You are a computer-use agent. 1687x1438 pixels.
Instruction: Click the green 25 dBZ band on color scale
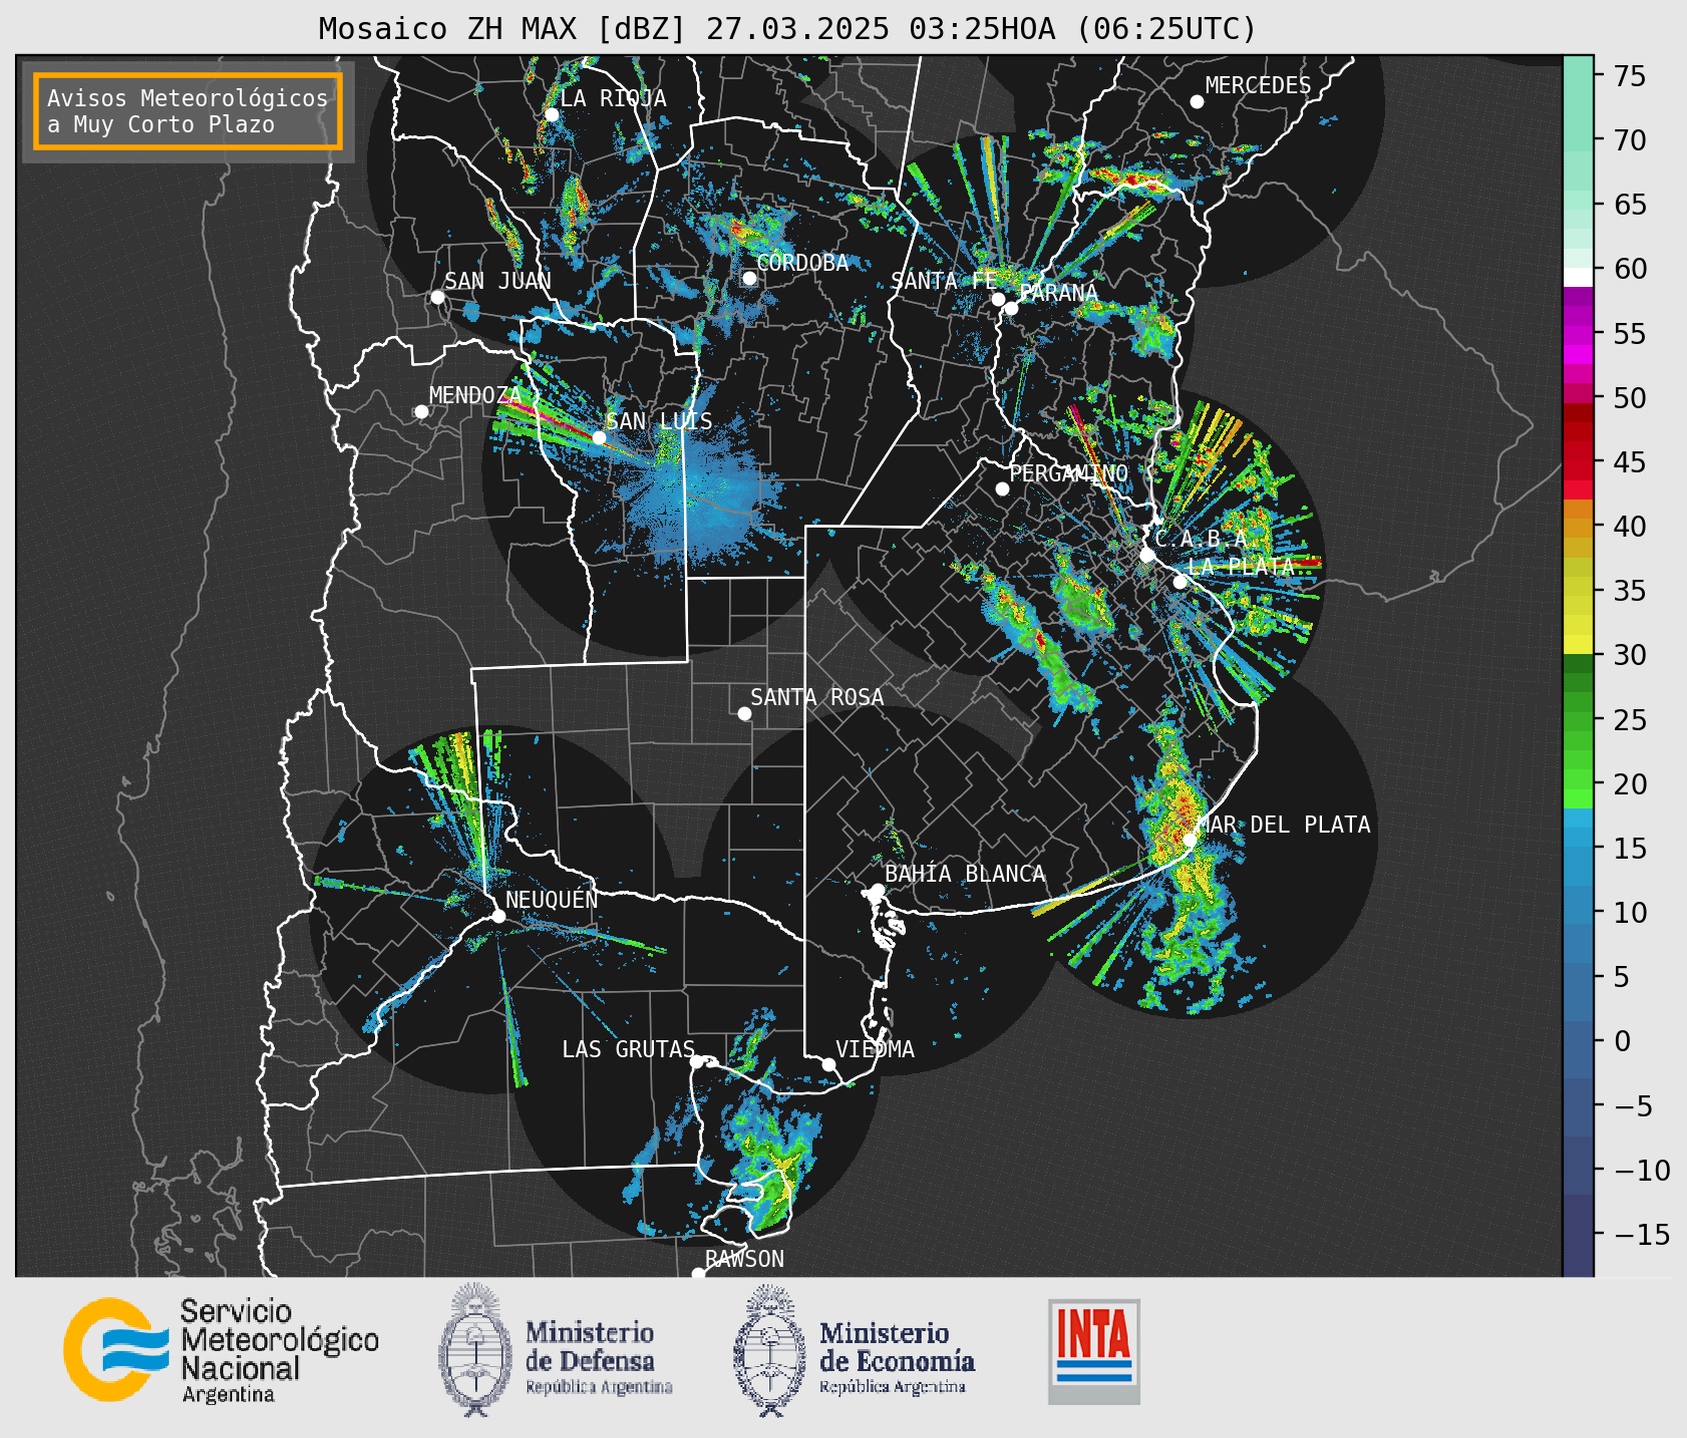1578,720
